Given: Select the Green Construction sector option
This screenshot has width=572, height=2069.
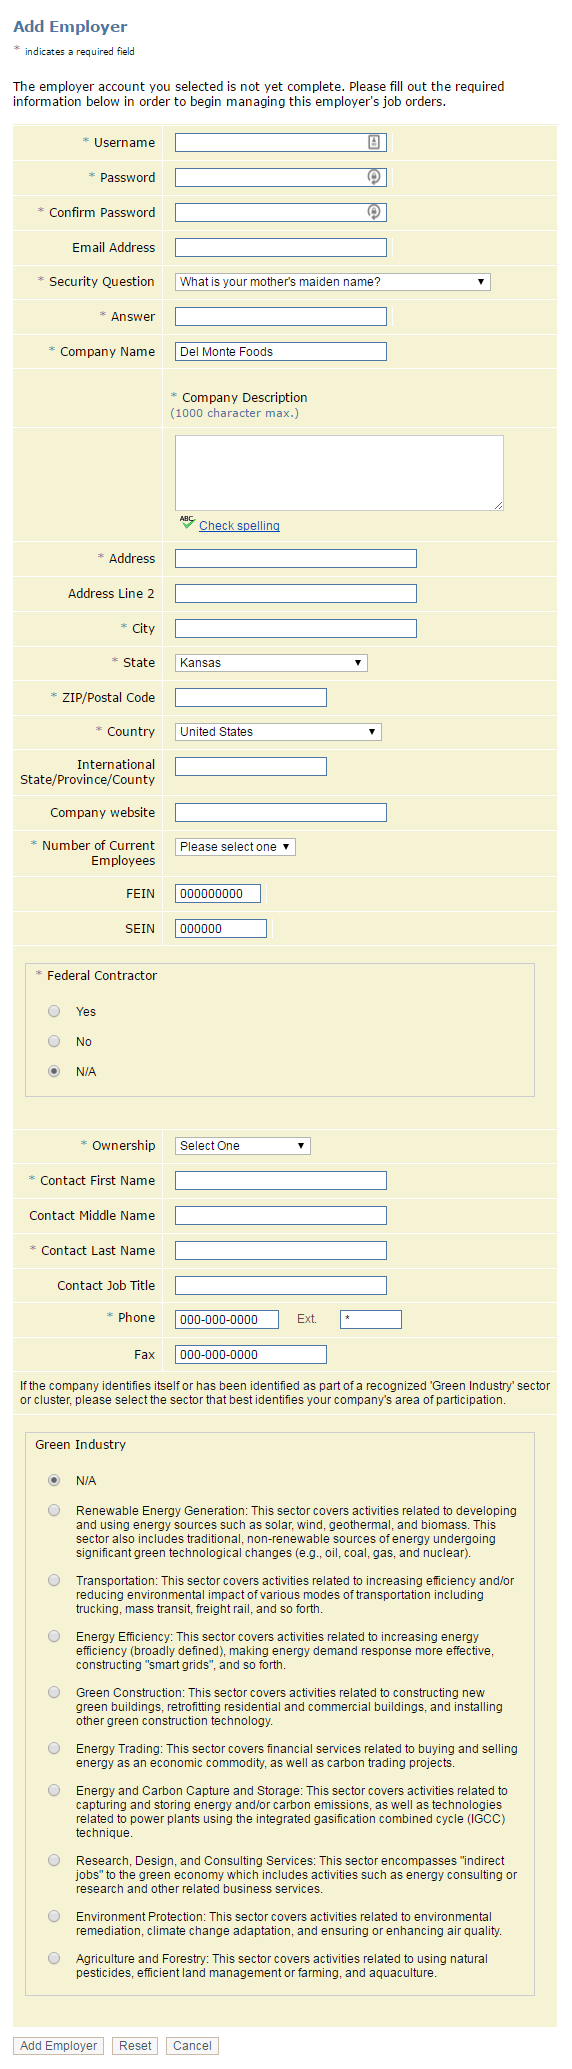Looking at the screenshot, I should [54, 1692].
